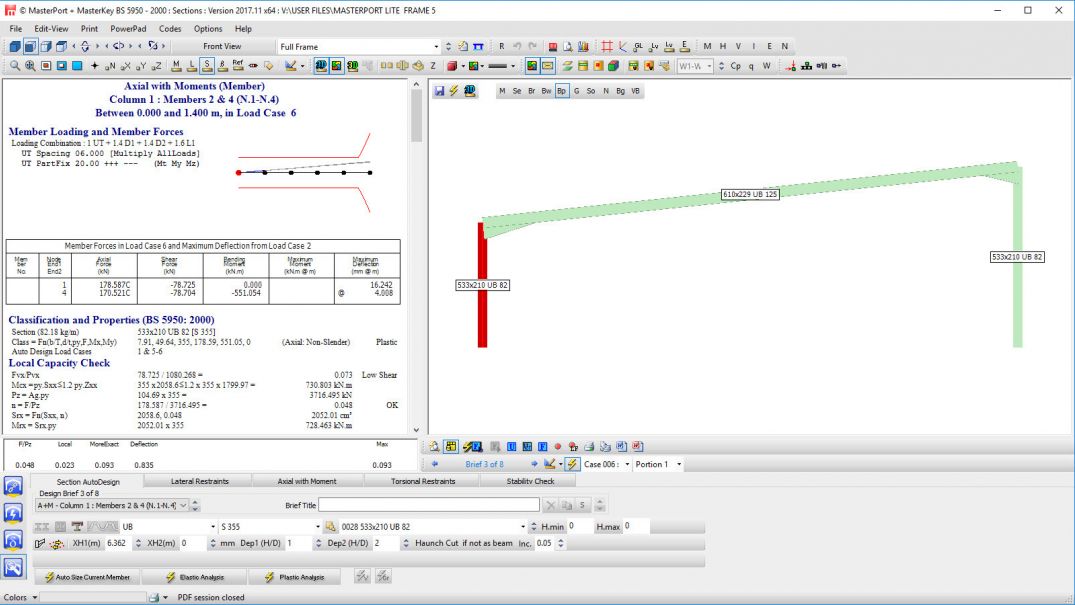Click the Inc. value stepper arrows

pyautogui.click(x=561, y=543)
